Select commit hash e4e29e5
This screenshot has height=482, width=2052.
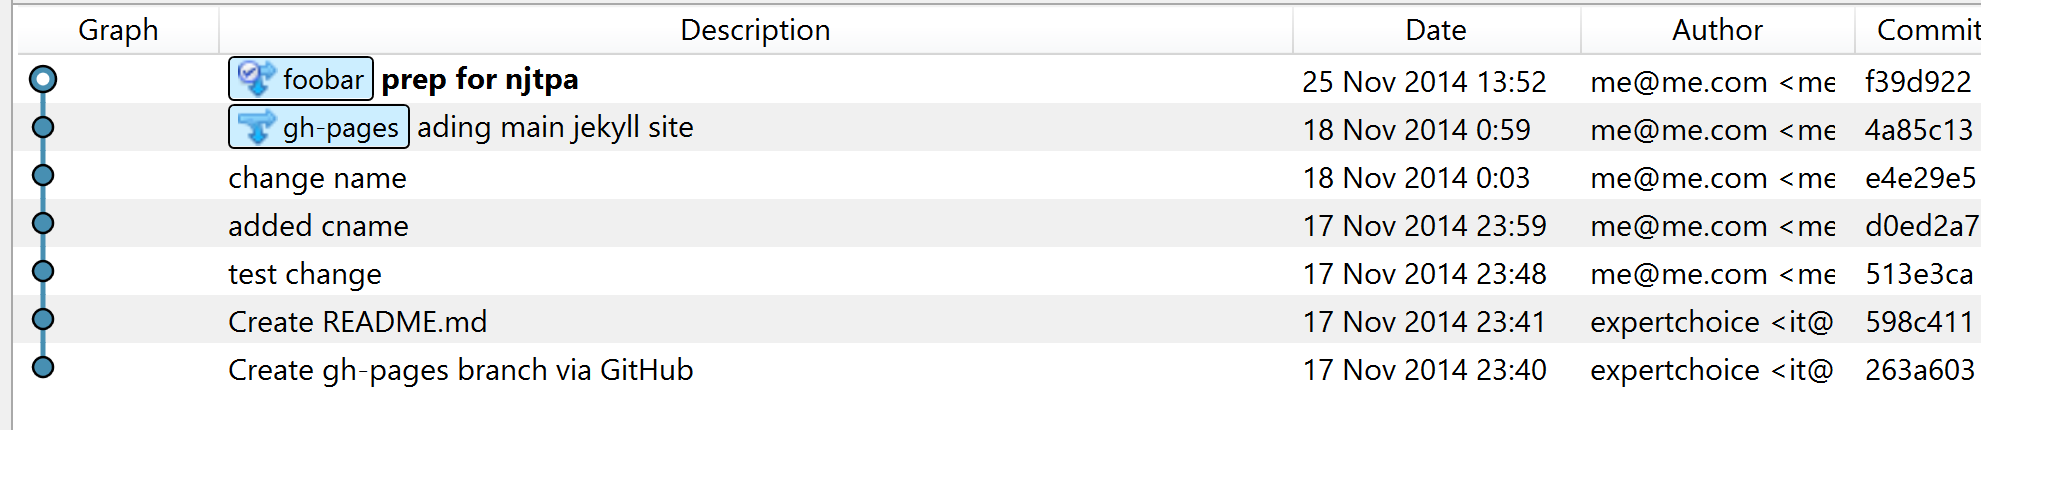(x=1920, y=178)
